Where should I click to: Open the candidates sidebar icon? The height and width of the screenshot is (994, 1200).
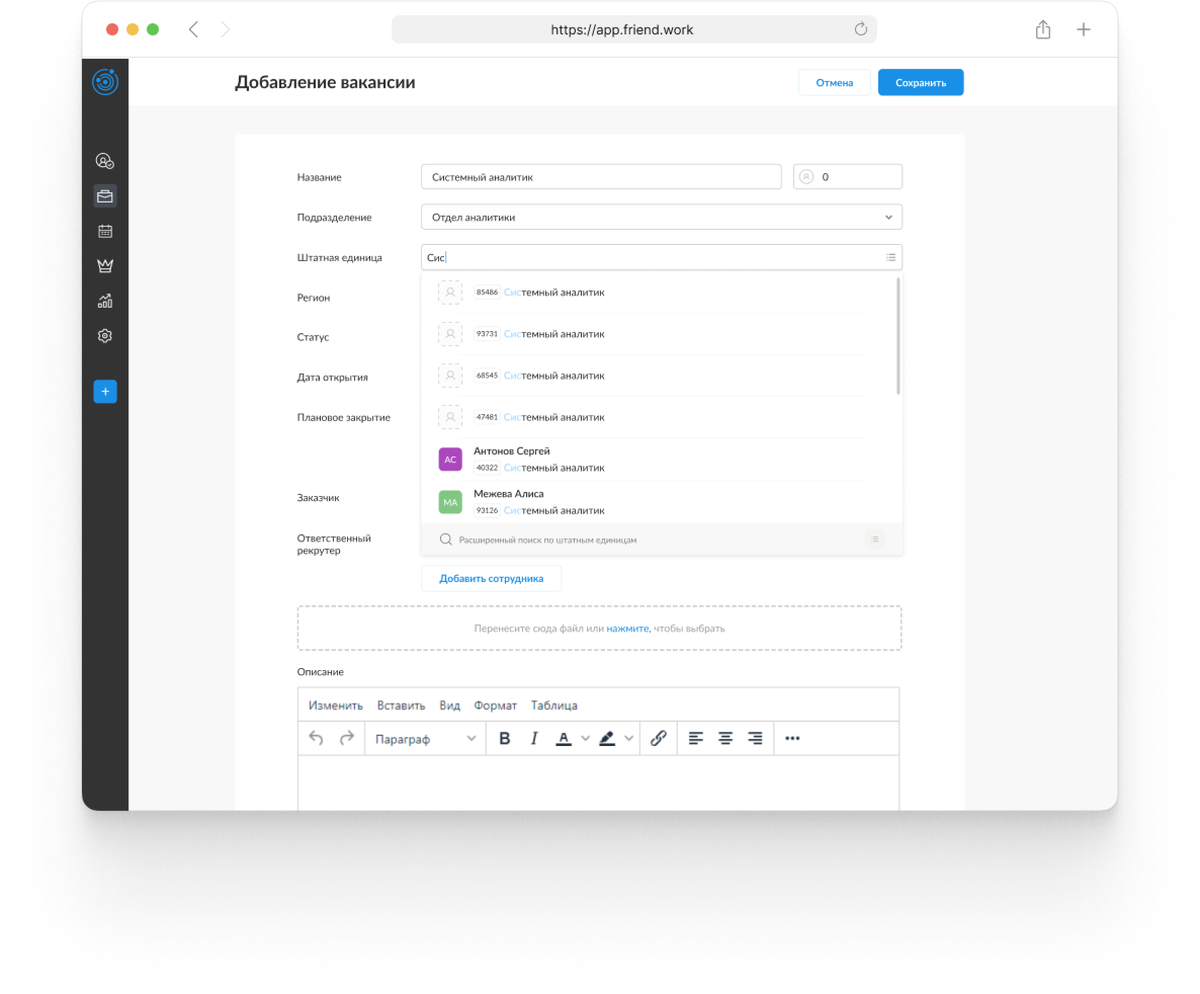pos(105,160)
